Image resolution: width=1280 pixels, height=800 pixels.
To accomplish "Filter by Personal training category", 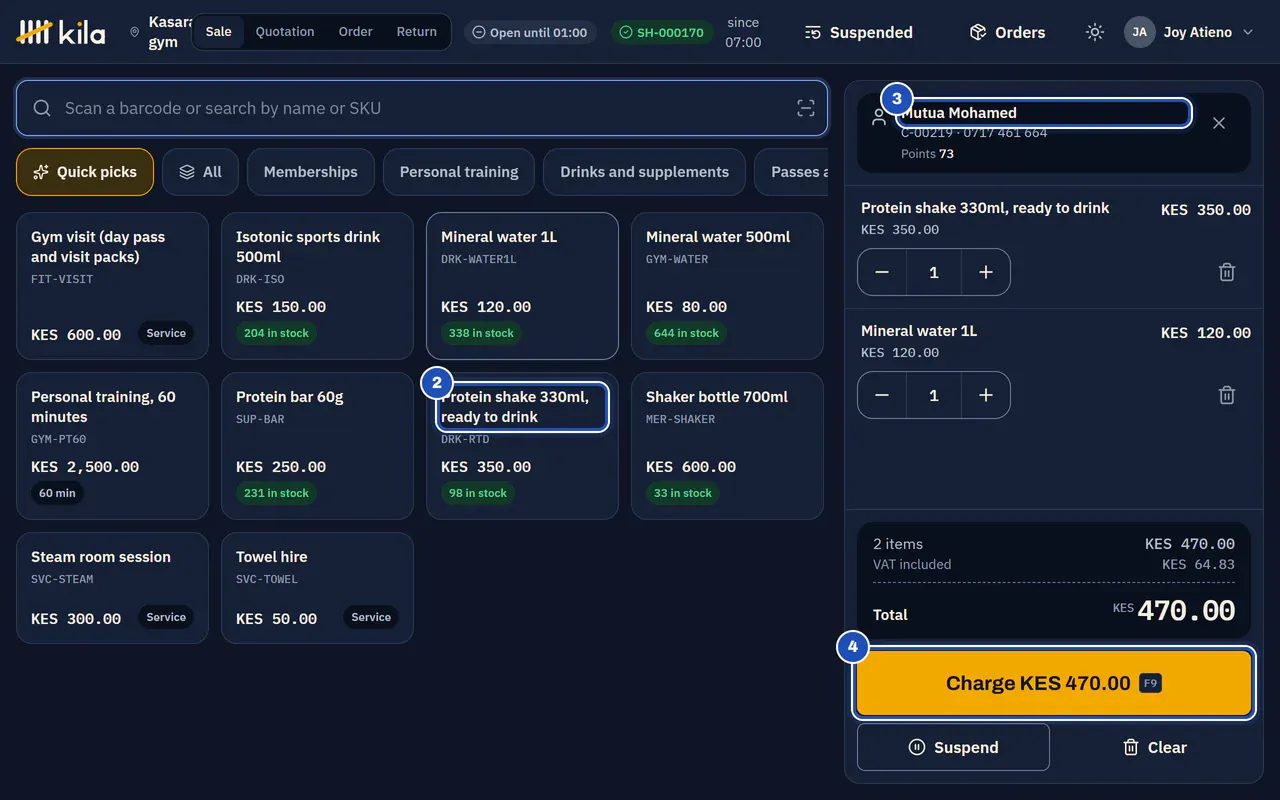I will (x=459, y=172).
